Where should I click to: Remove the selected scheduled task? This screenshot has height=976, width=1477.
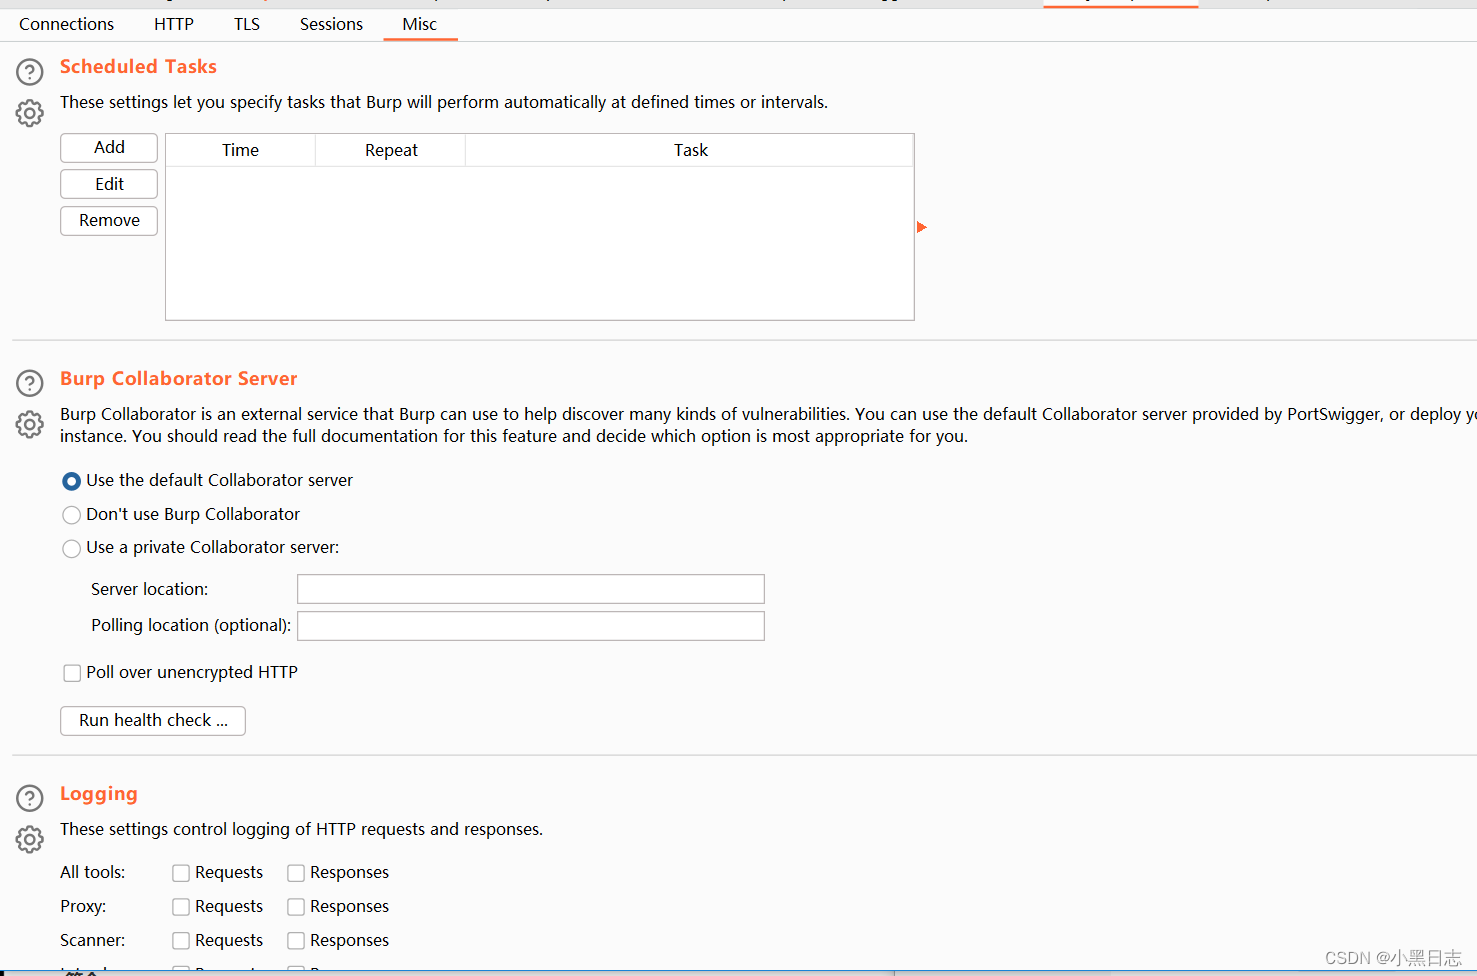pyautogui.click(x=109, y=220)
